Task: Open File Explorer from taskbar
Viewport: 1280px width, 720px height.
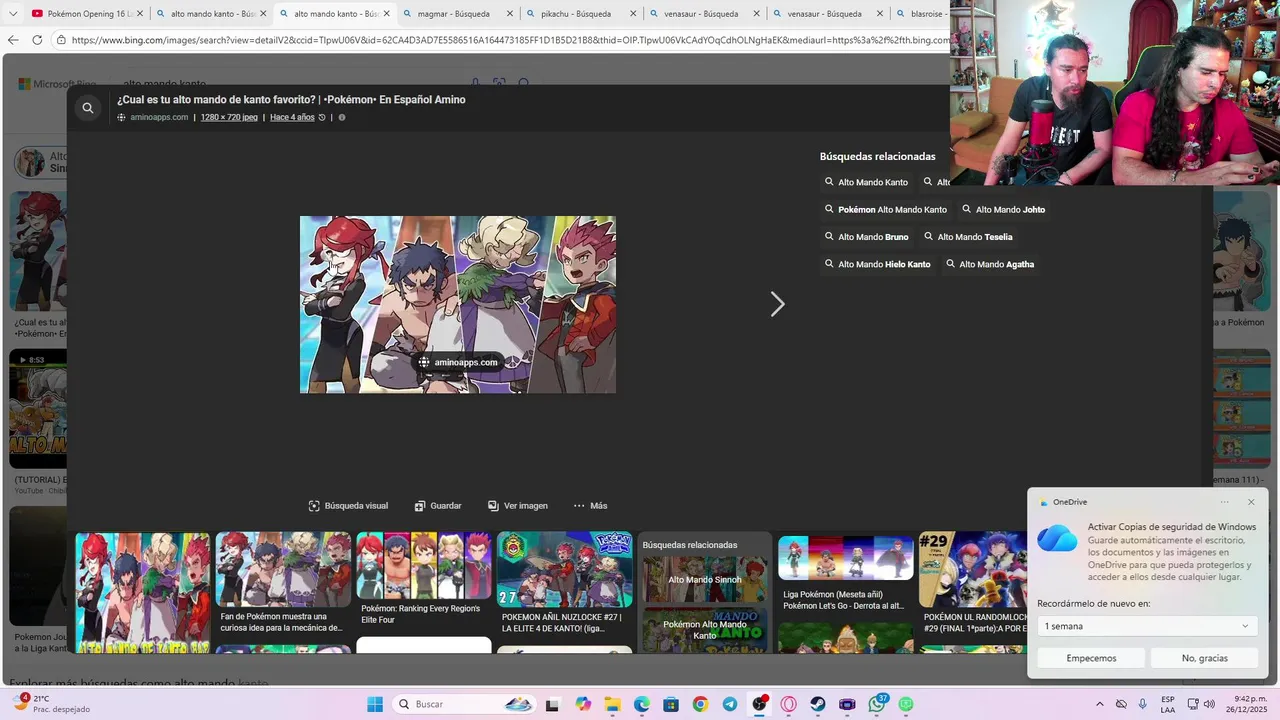Action: click(x=612, y=704)
